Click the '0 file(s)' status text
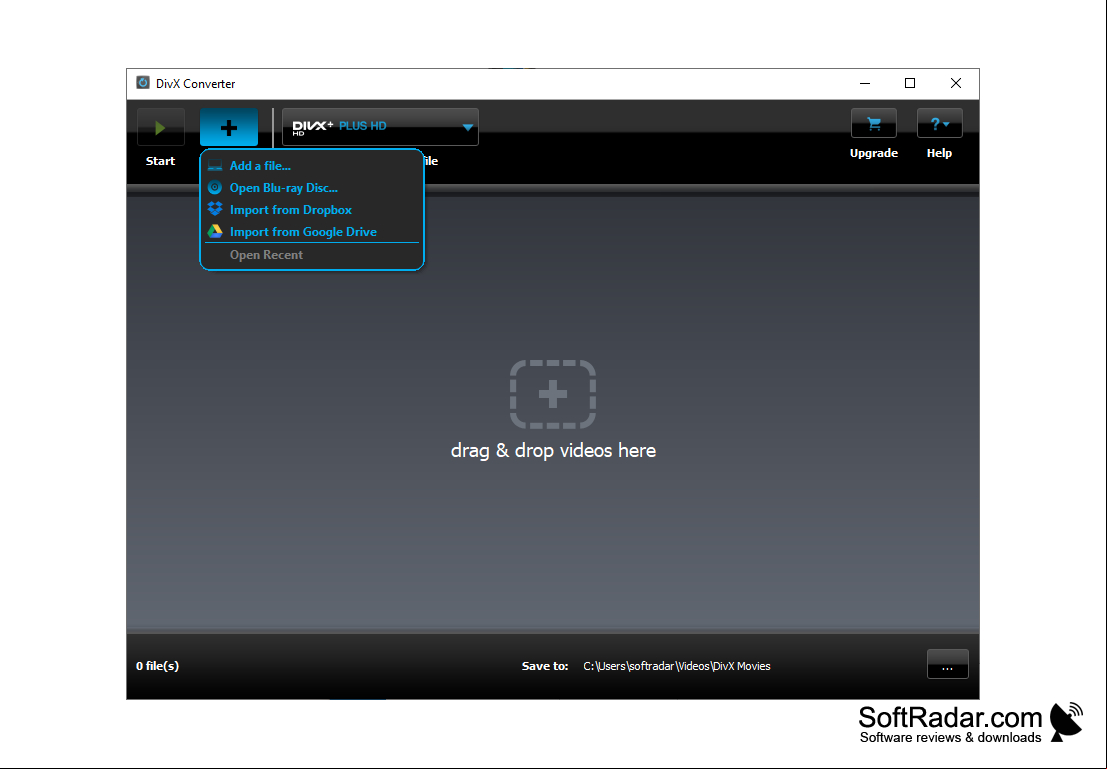 [157, 666]
